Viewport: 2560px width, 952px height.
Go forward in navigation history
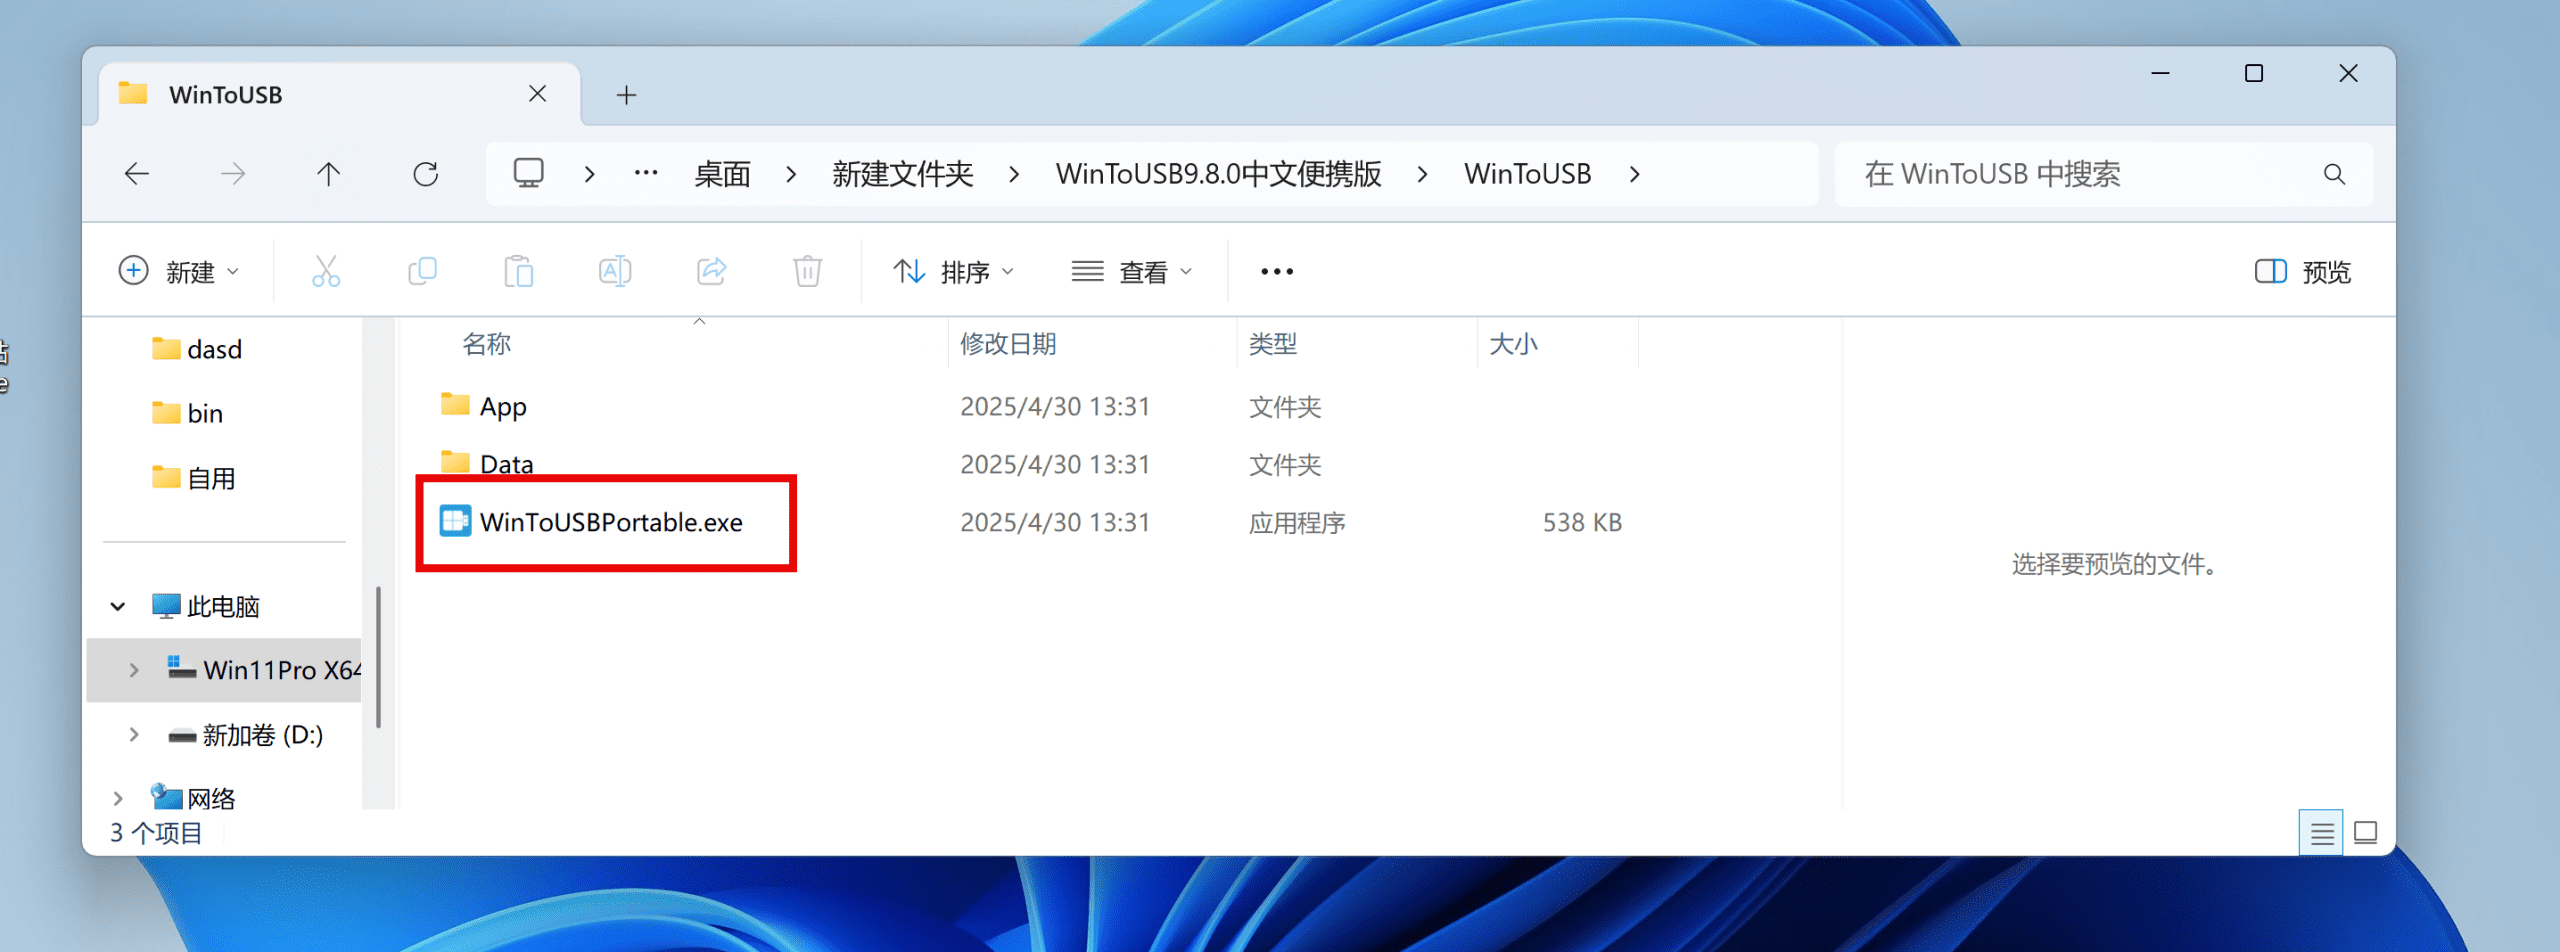tap(233, 174)
